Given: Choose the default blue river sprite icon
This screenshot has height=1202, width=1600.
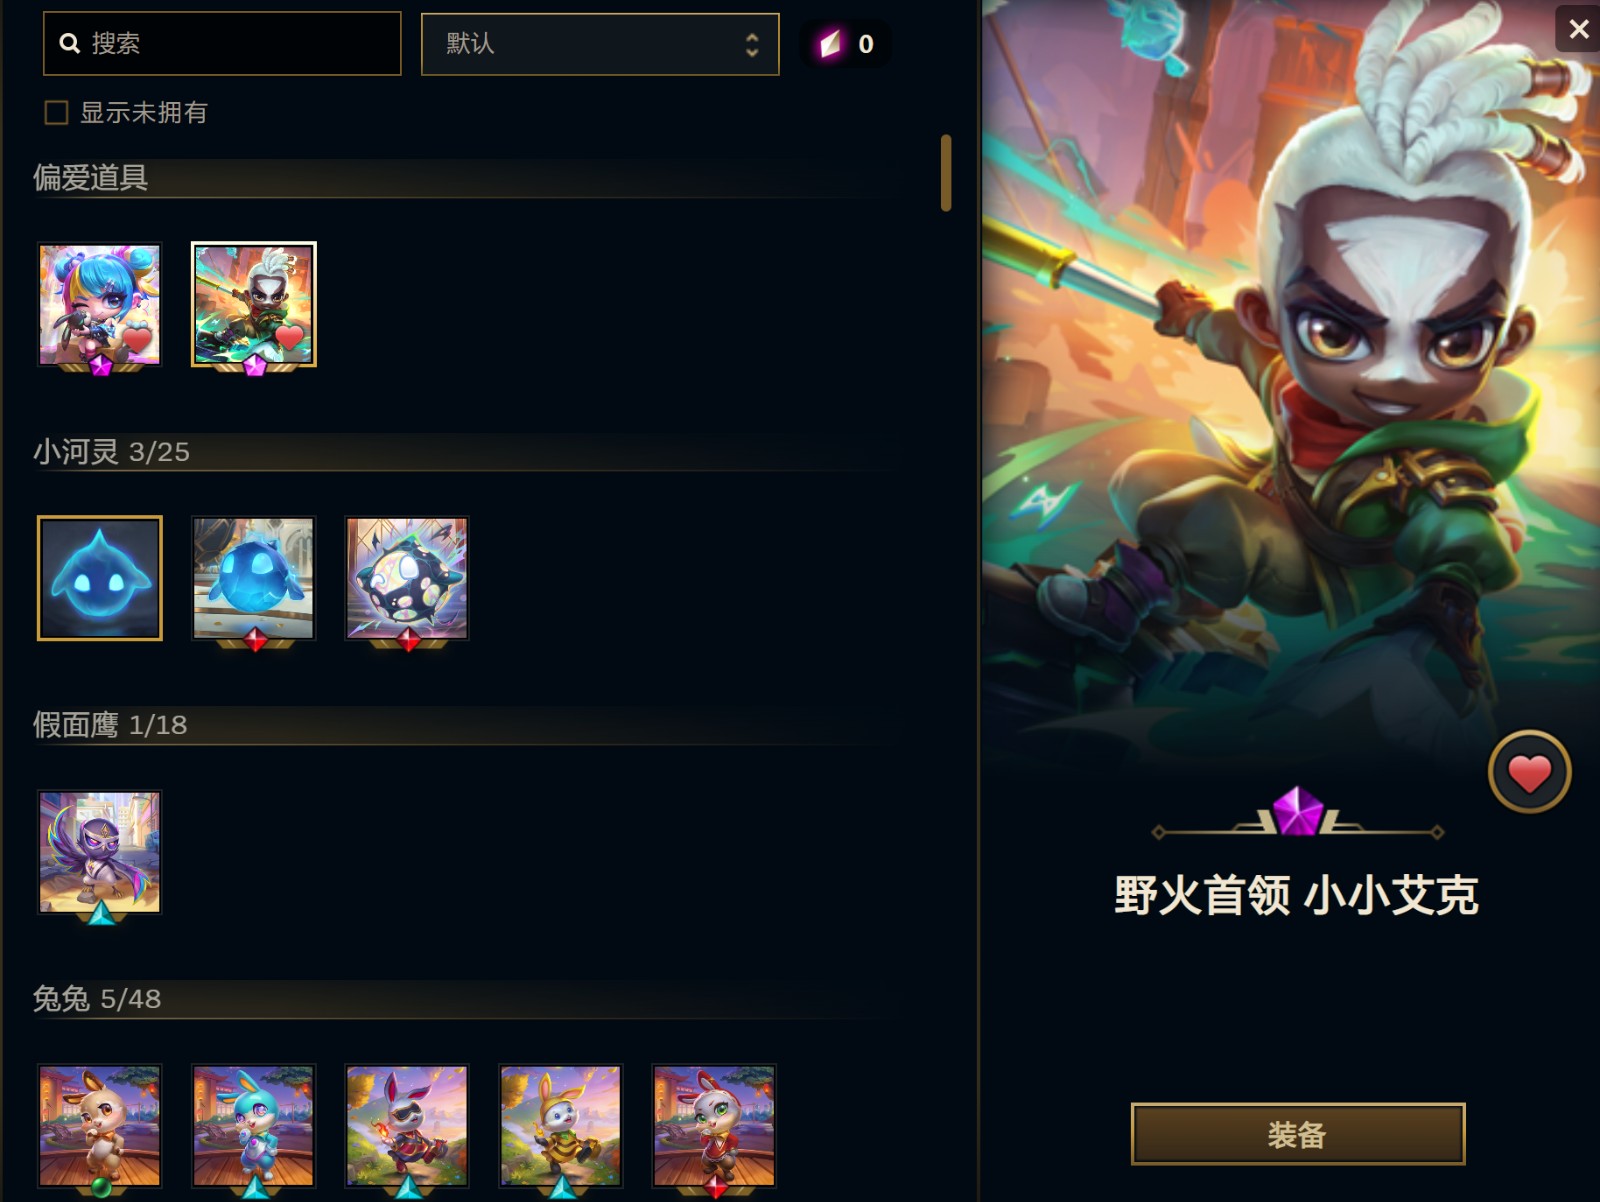Looking at the screenshot, I should coord(99,578).
